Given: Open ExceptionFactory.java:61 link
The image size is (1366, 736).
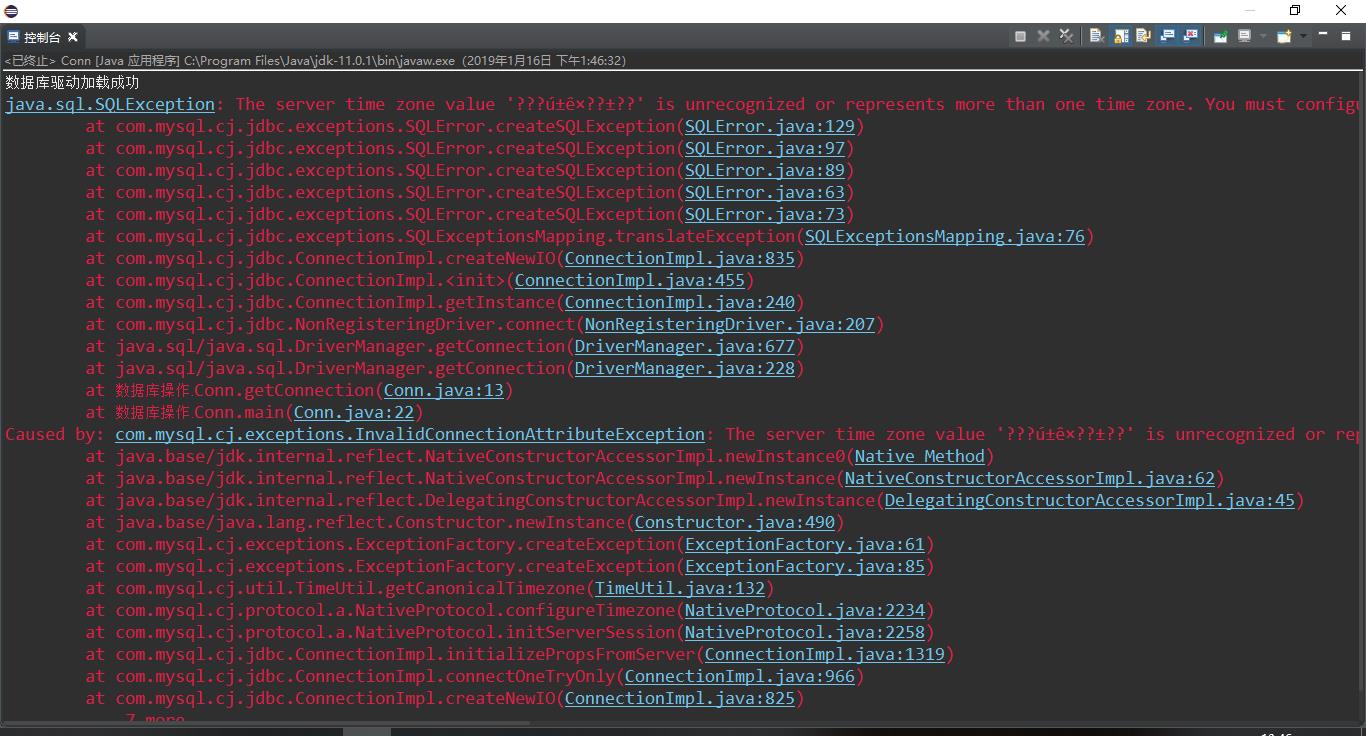Looking at the screenshot, I should click(805, 544).
